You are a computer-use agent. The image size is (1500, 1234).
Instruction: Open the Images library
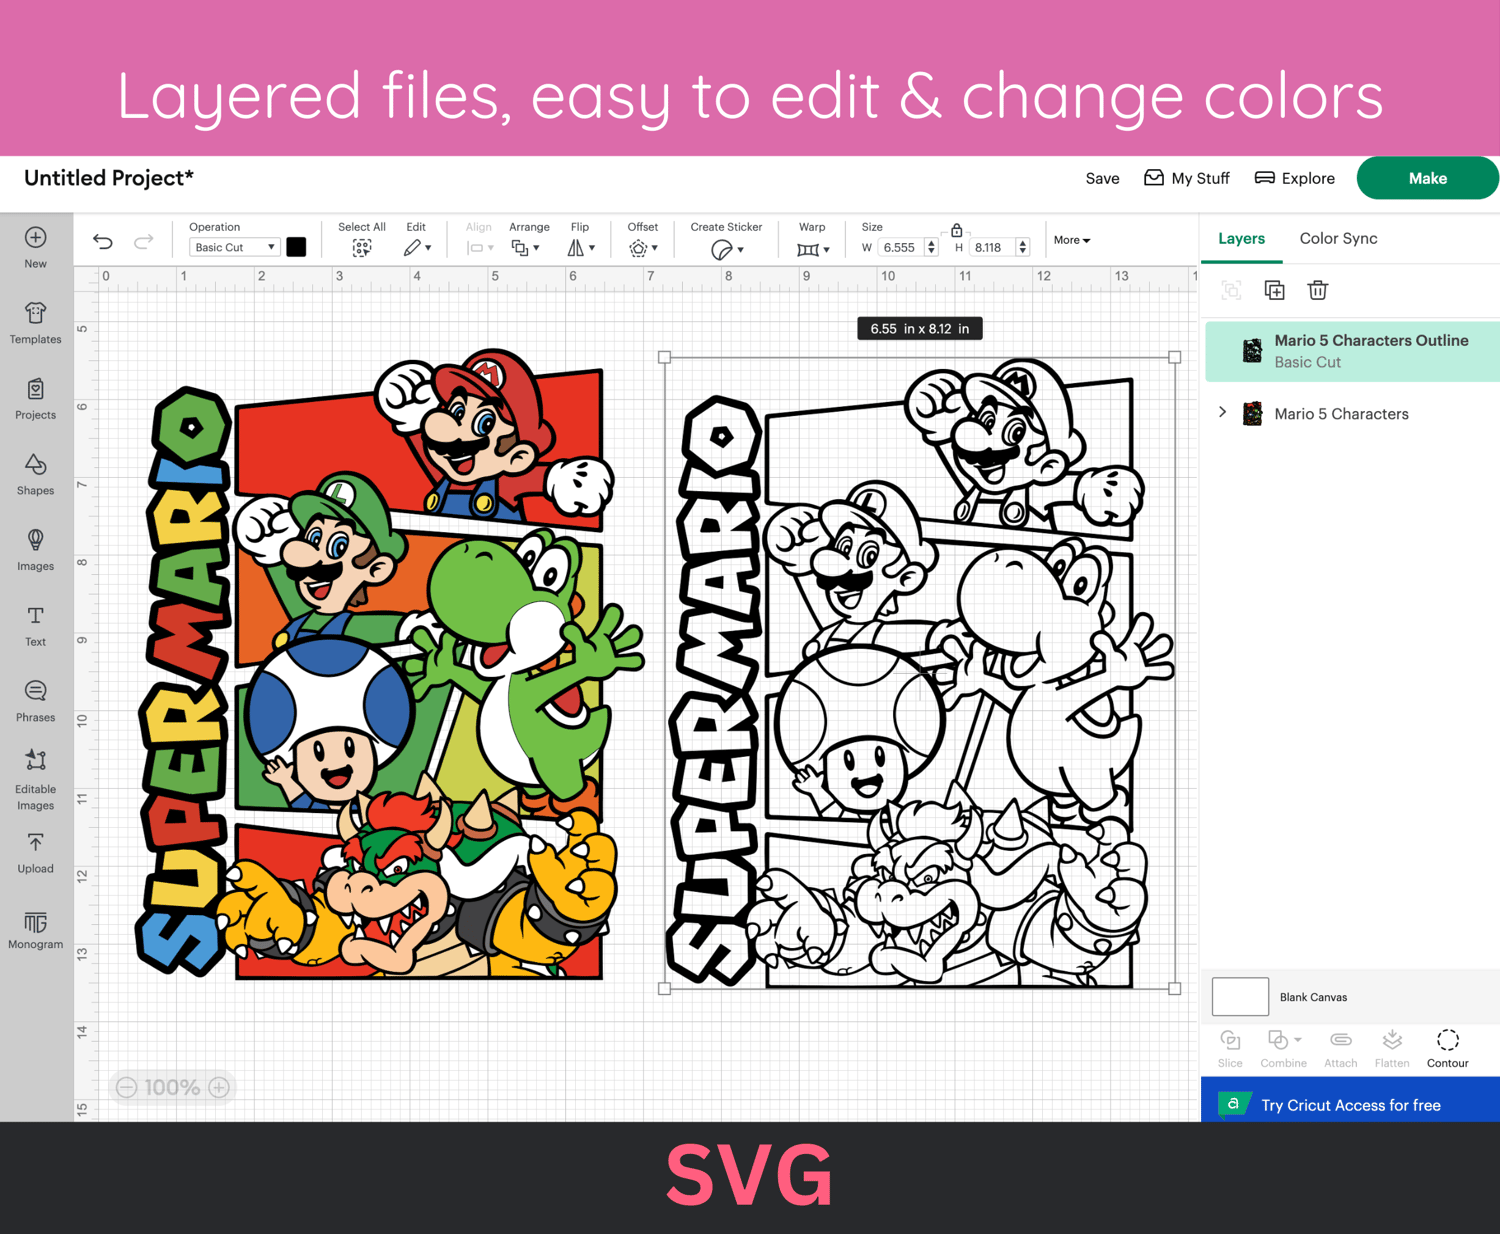point(35,550)
